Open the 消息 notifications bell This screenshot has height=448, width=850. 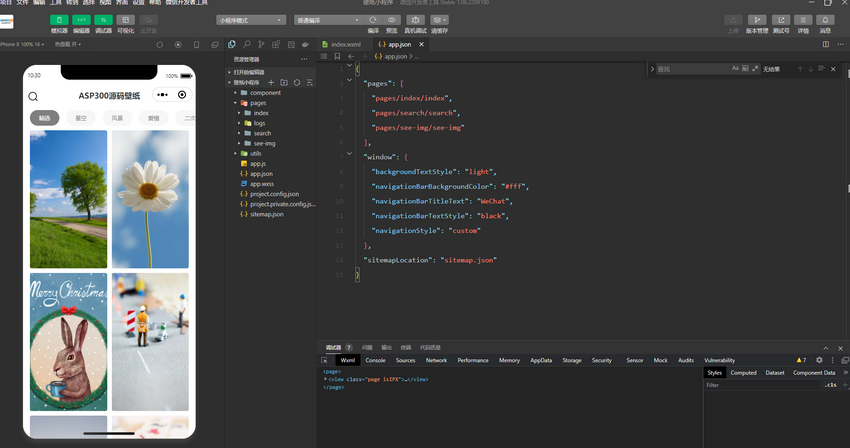(825, 20)
